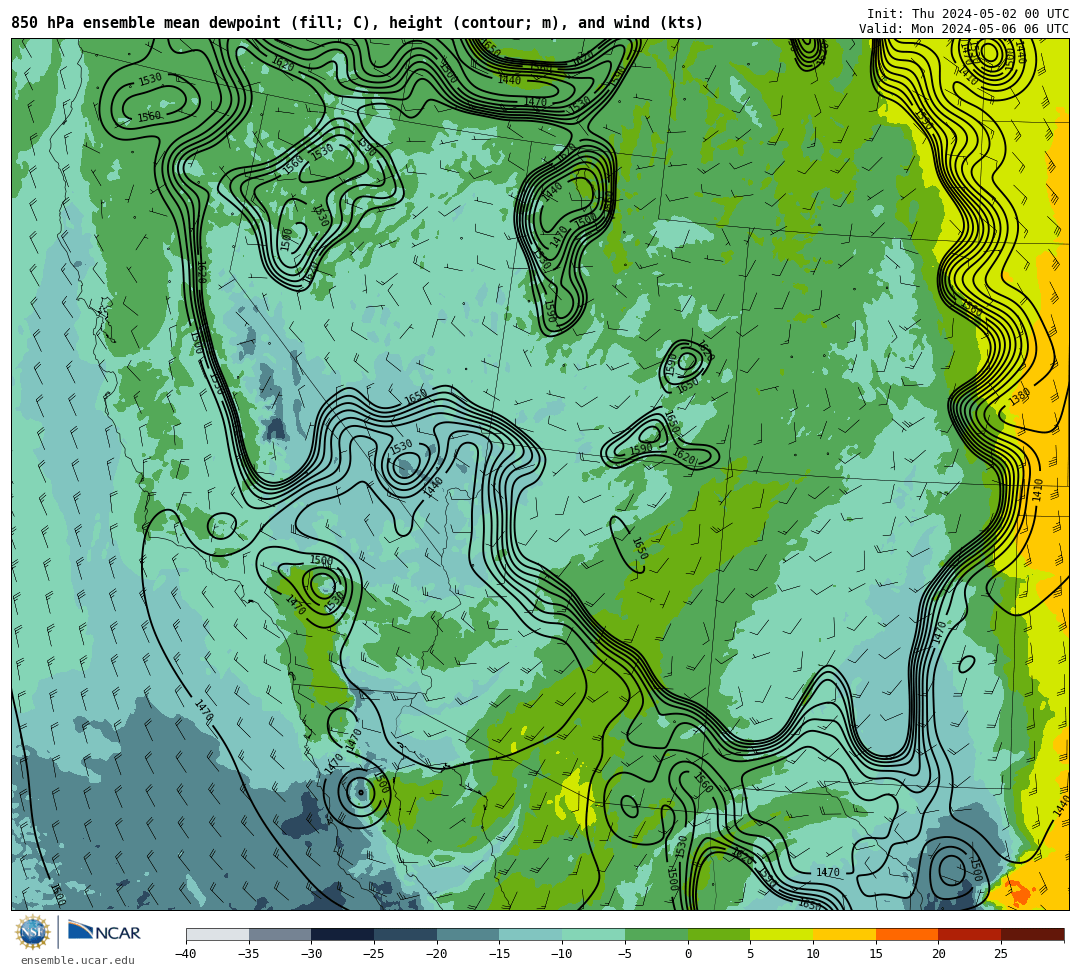Click the yellow-green 5 to 10 colorbar segment
The height and width of the screenshot is (973, 1080).
[x=782, y=934]
